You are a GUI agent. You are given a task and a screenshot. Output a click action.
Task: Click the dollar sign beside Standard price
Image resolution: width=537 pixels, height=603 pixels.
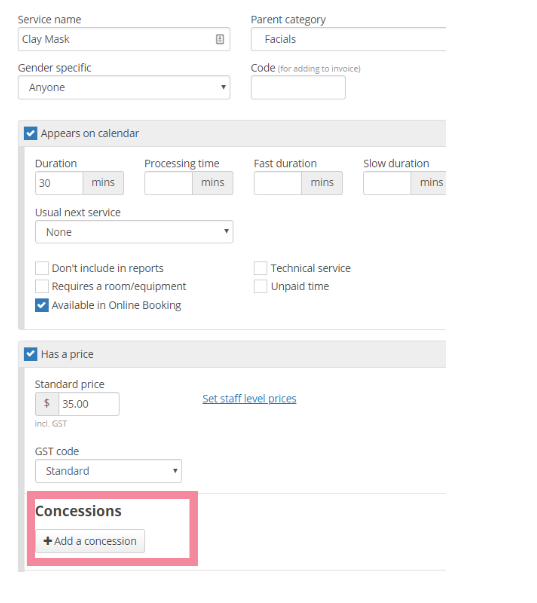point(47,404)
